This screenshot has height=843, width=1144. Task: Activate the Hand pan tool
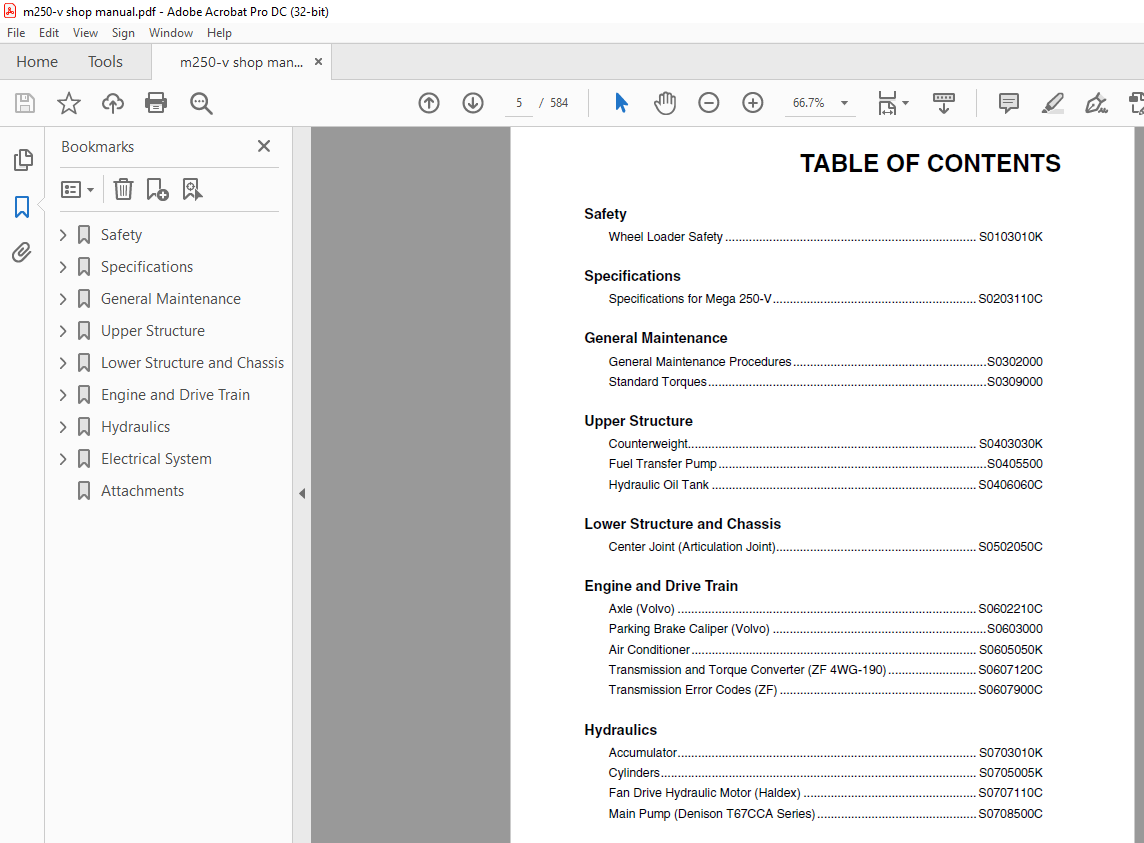[665, 103]
